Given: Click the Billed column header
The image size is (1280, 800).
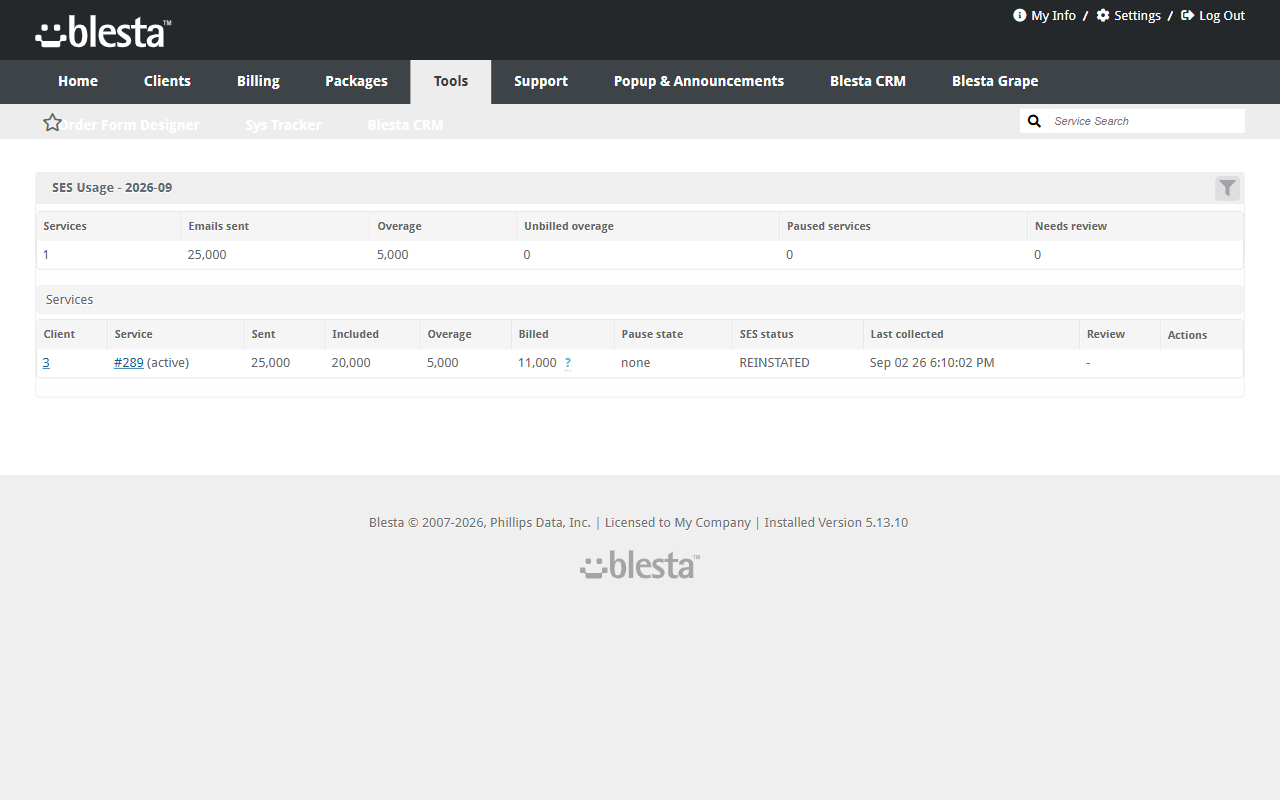Looking at the screenshot, I should point(534,334).
